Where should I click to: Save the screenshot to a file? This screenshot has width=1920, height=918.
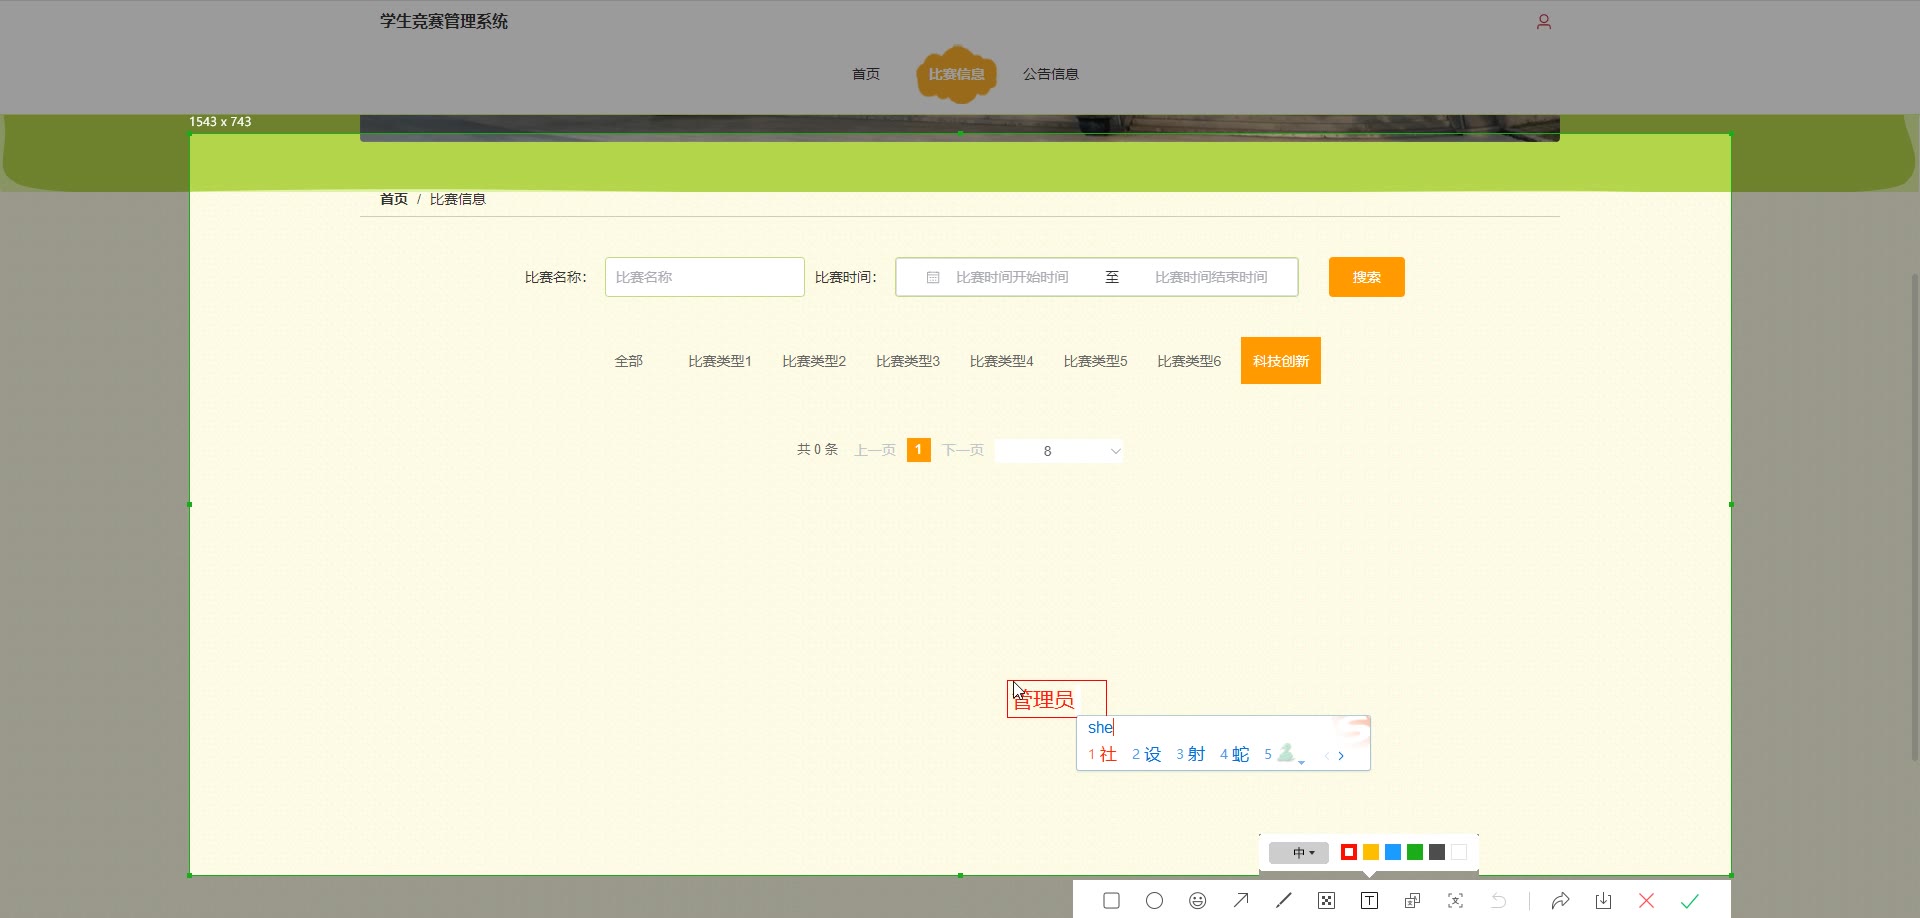1604,901
